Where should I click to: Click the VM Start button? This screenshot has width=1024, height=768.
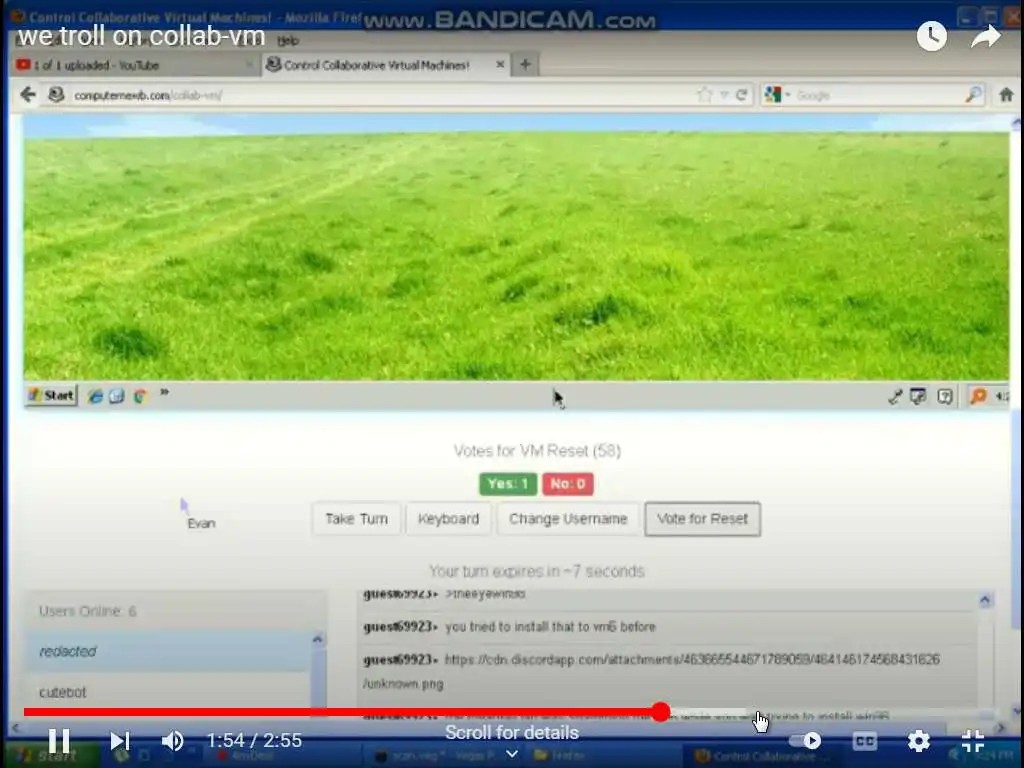[51, 395]
